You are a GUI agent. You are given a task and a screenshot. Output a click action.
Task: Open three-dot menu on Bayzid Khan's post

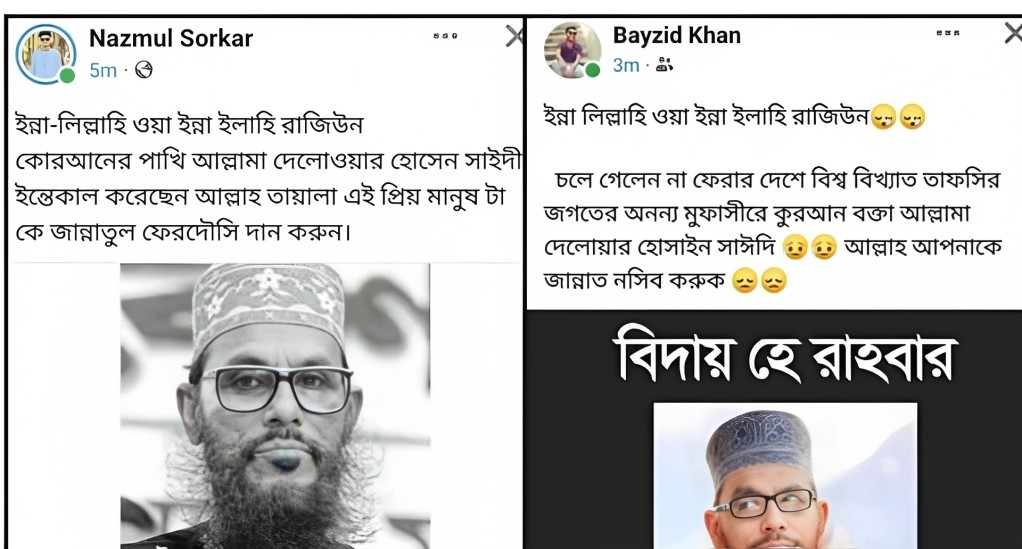tap(948, 33)
